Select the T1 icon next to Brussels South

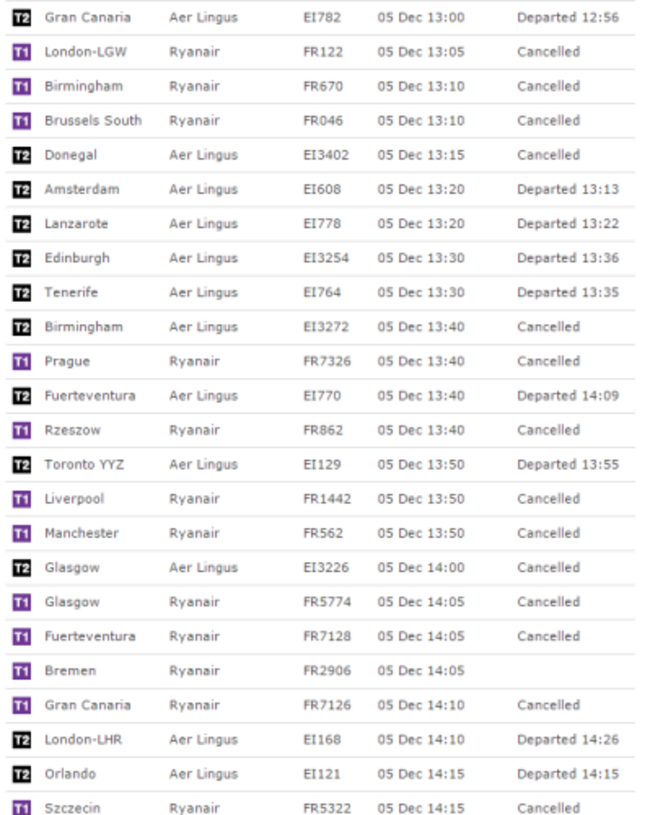pos(21,121)
